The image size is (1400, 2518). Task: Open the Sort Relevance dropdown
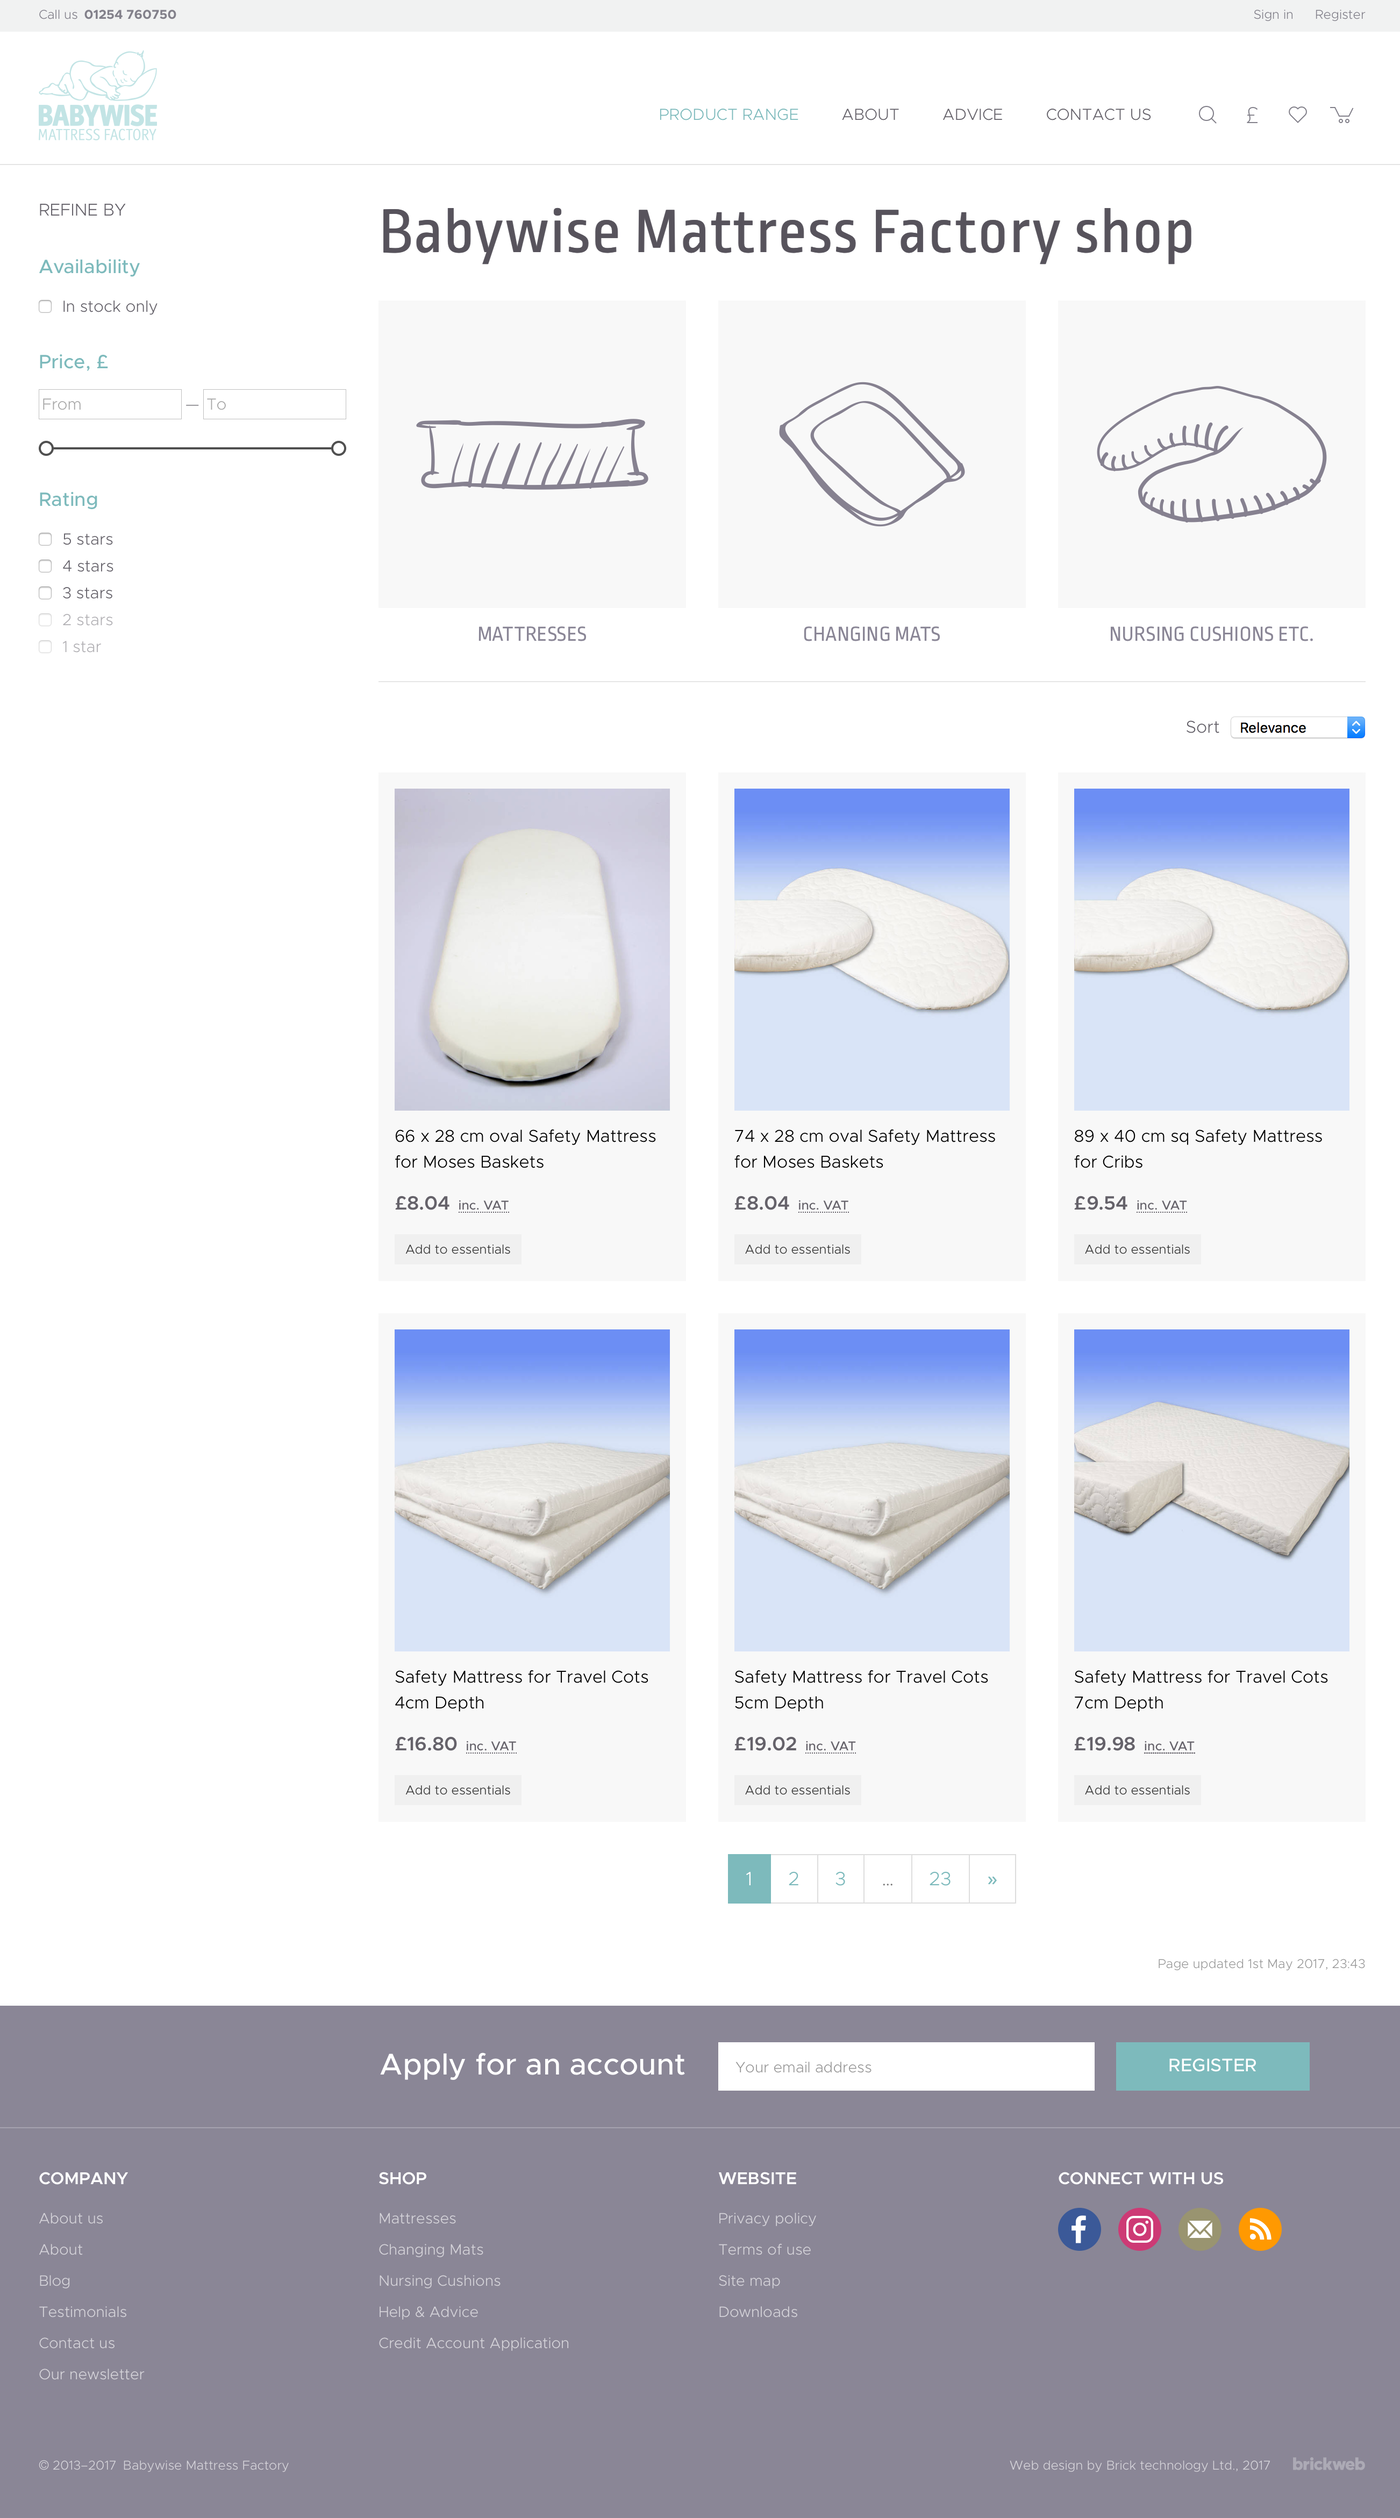[x=1297, y=728]
